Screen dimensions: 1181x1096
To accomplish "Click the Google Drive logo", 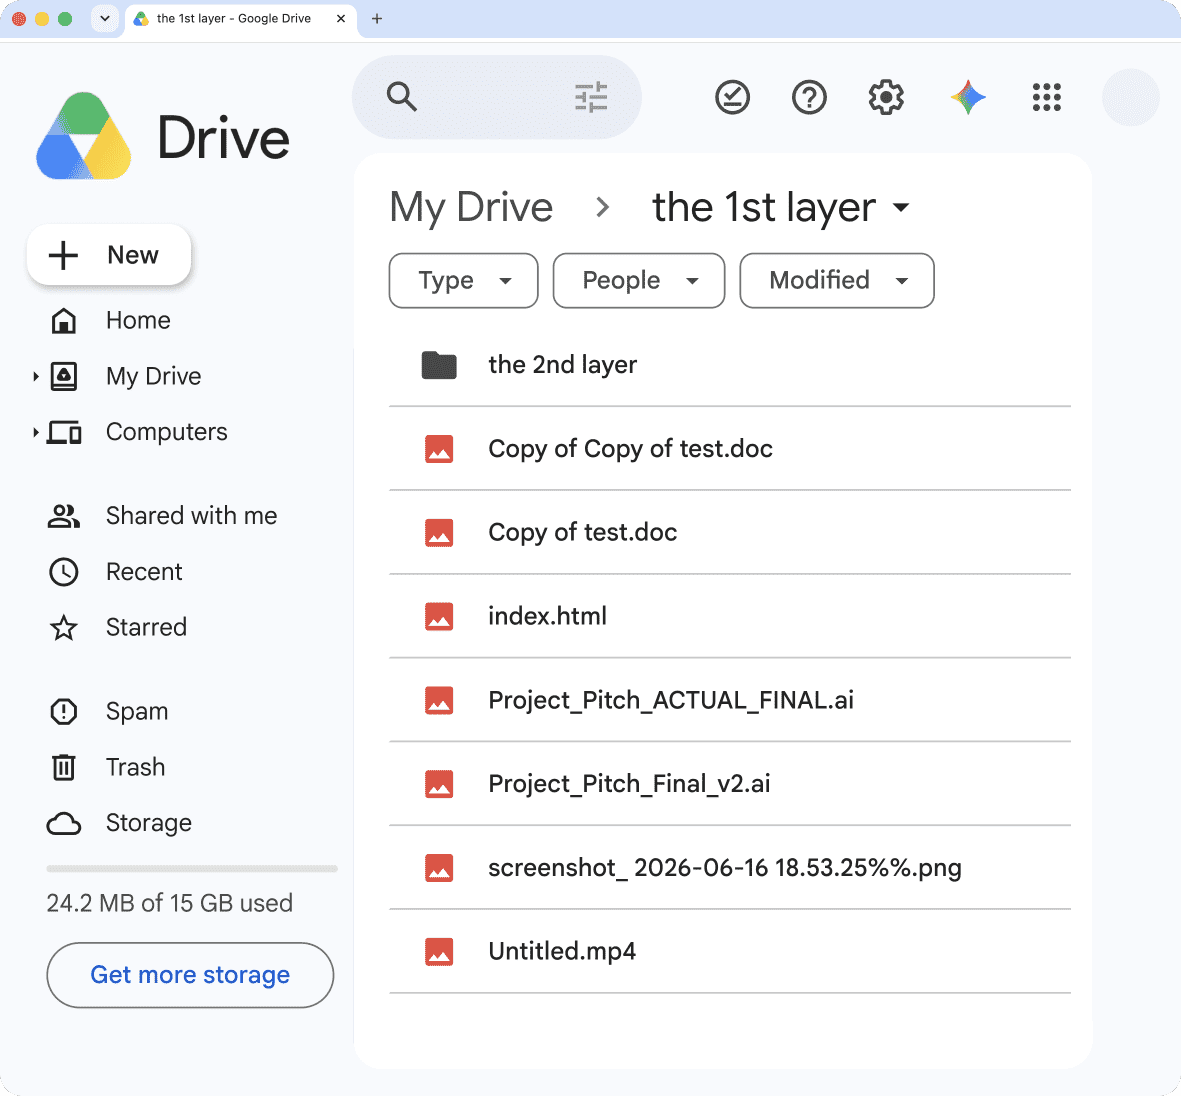I will (x=84, y=136).
